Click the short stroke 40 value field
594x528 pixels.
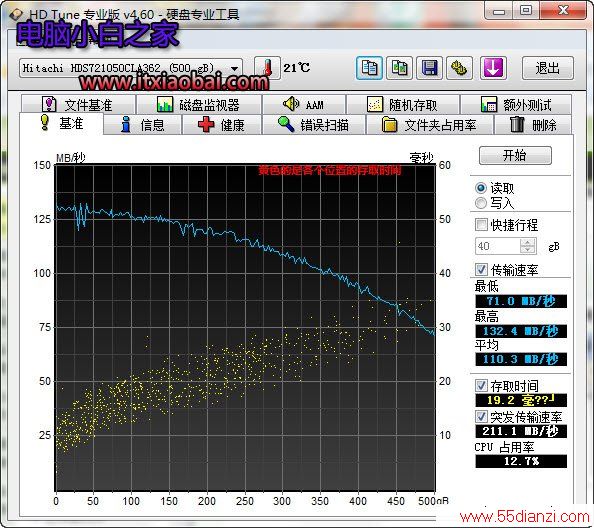[x=498, y=246]
